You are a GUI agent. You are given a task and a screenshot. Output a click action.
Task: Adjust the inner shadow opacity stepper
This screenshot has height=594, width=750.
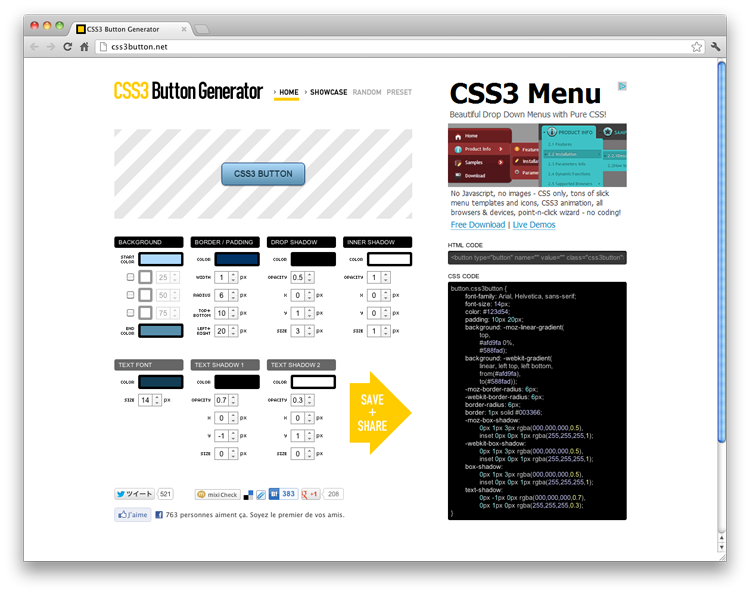click(386, 277)
